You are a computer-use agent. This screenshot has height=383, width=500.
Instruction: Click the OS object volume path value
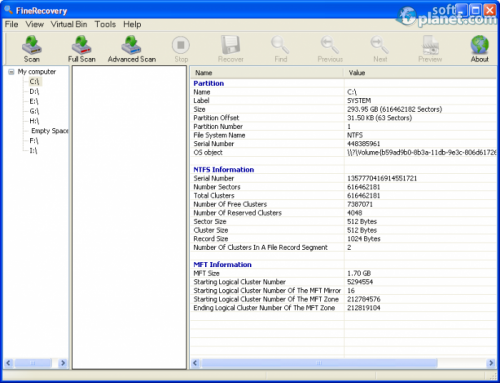[x=421, y=152]
